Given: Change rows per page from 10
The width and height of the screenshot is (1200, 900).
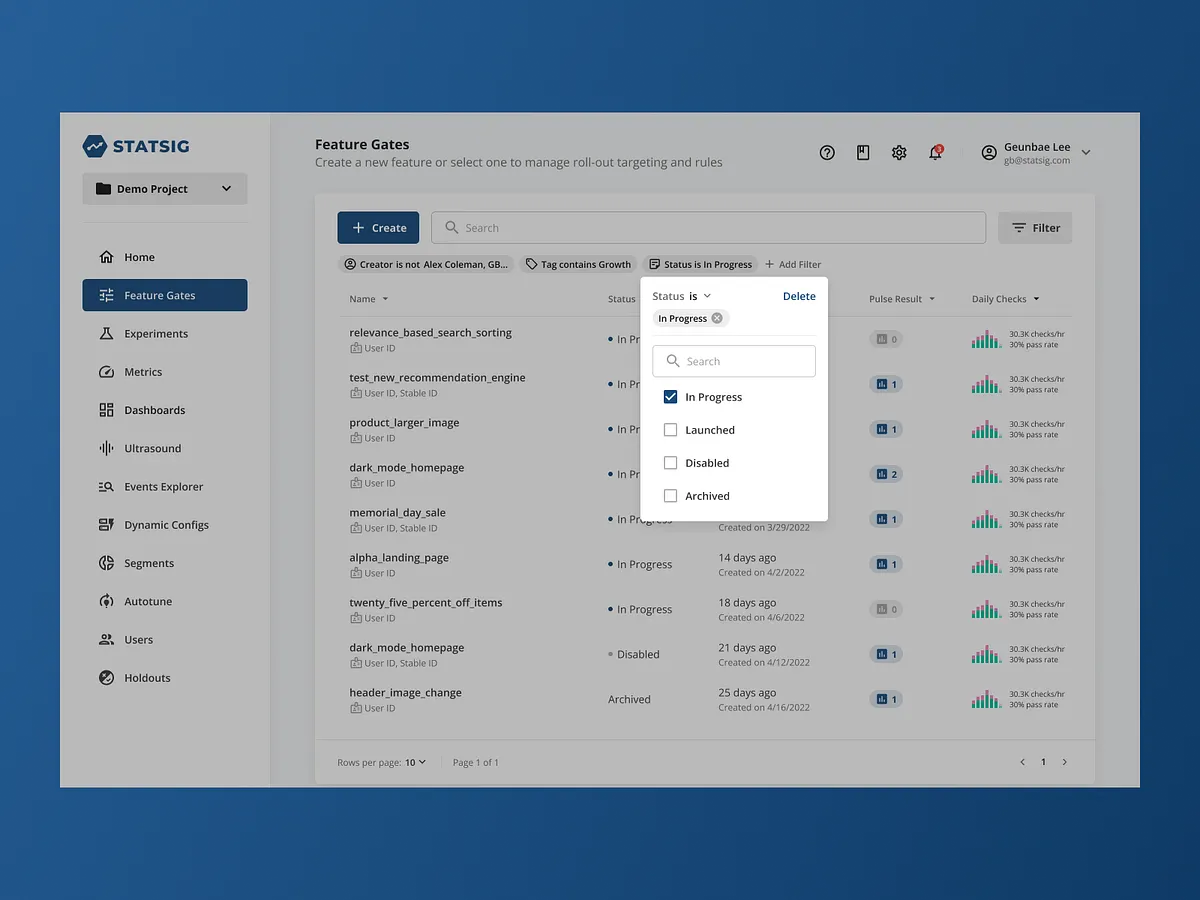Looking at the screenshot, I should (x=415, y=761).
